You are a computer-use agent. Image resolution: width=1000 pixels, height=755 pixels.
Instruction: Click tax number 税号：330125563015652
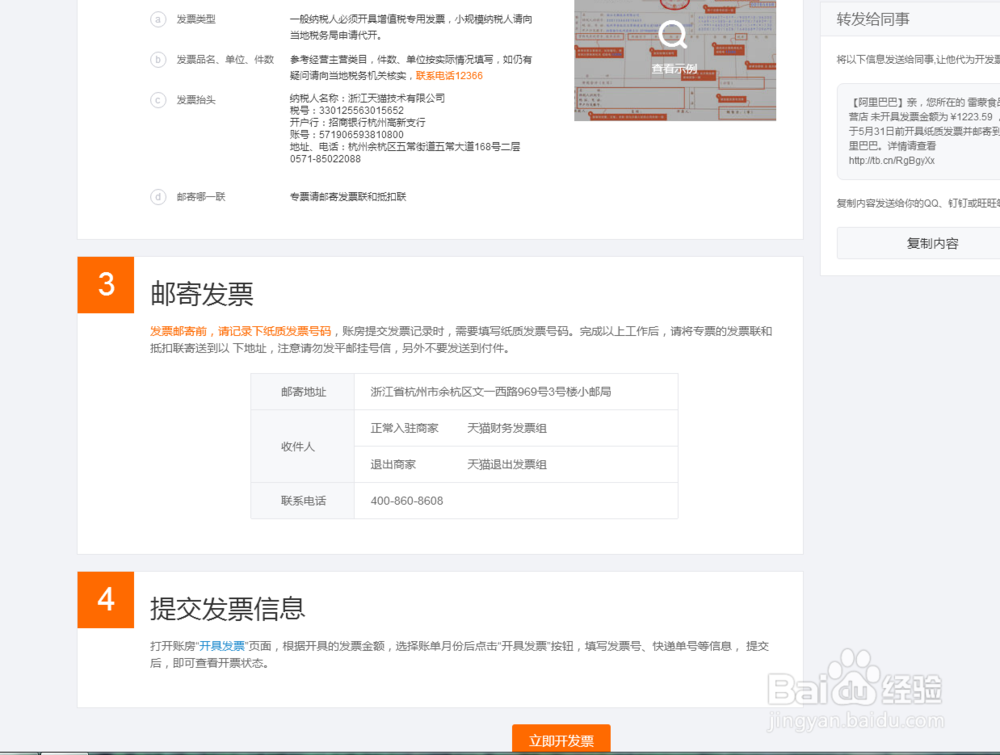coord(347,110)
